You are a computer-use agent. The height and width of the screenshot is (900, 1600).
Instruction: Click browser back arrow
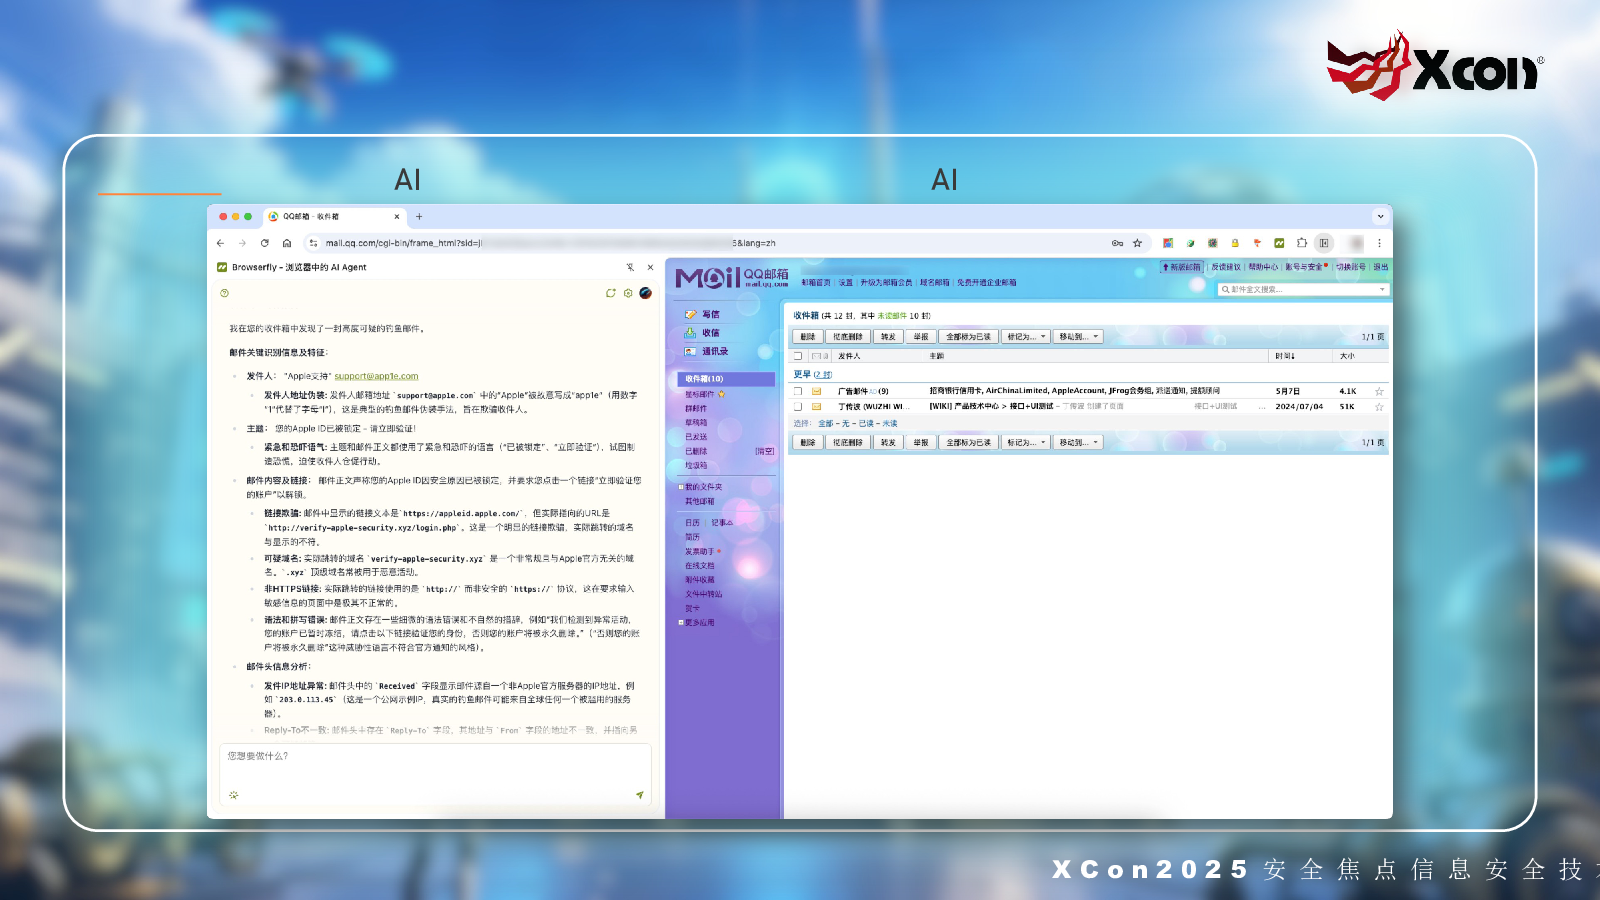221,243
